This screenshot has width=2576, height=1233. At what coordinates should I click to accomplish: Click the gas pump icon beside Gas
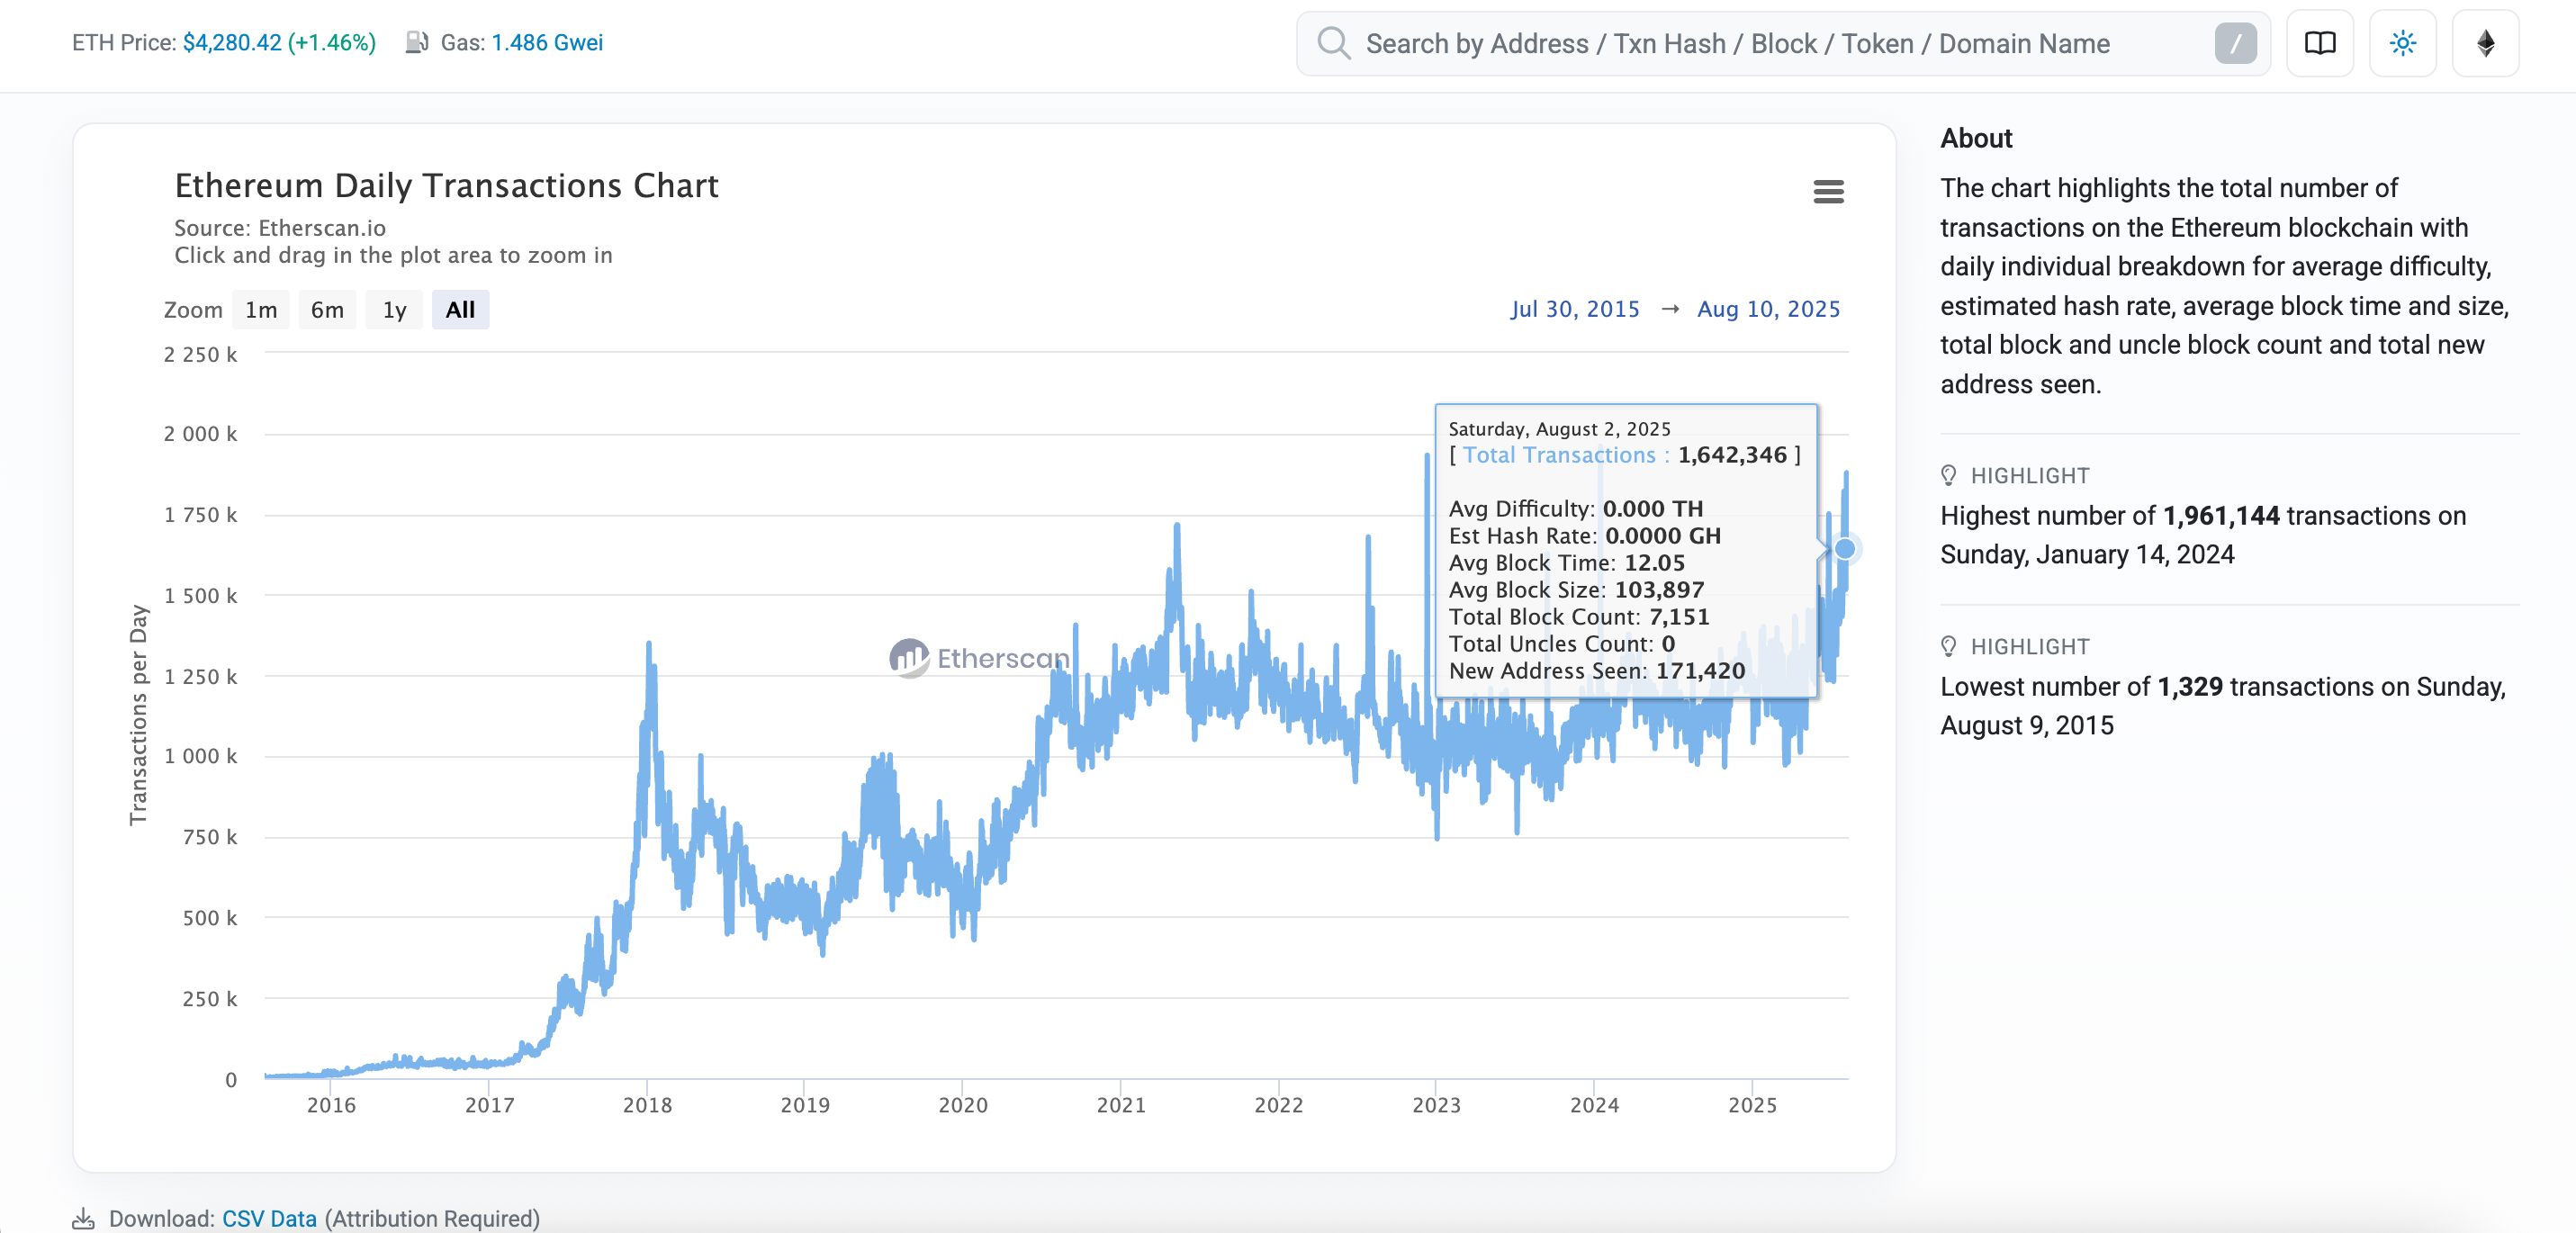416,42
